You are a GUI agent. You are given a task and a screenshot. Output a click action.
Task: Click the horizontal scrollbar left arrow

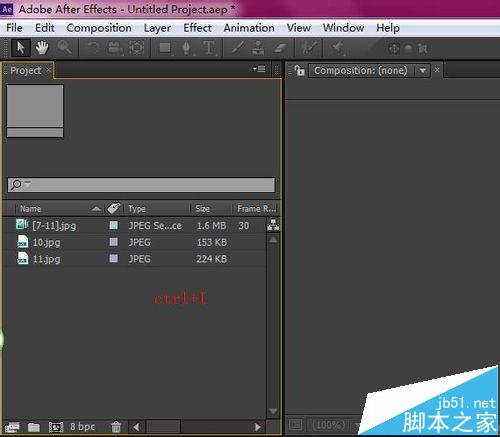[136, 427]
